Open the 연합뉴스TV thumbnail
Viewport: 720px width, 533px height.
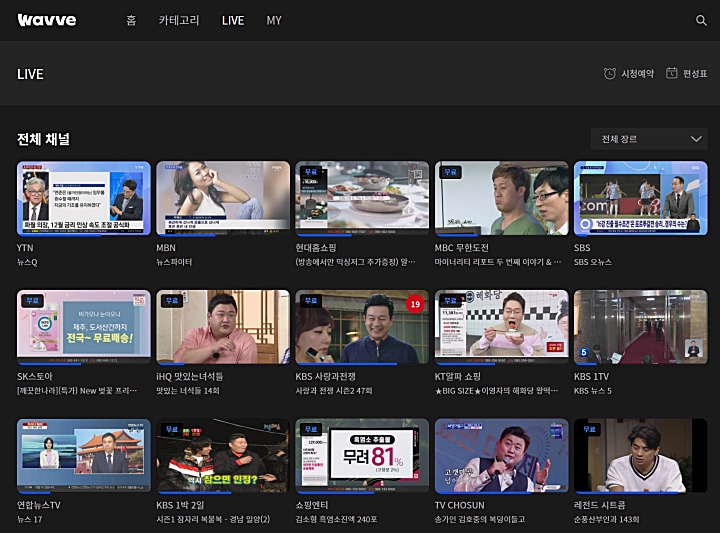coord(84,456)
